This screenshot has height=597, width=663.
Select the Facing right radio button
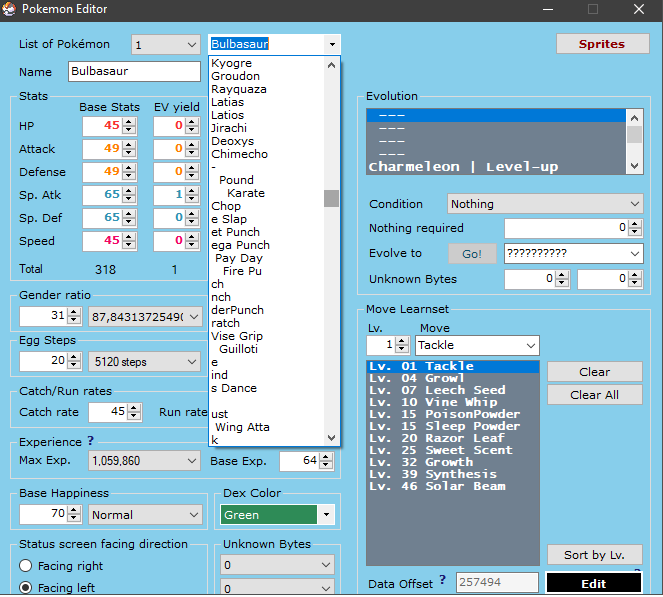click(26, 565)
